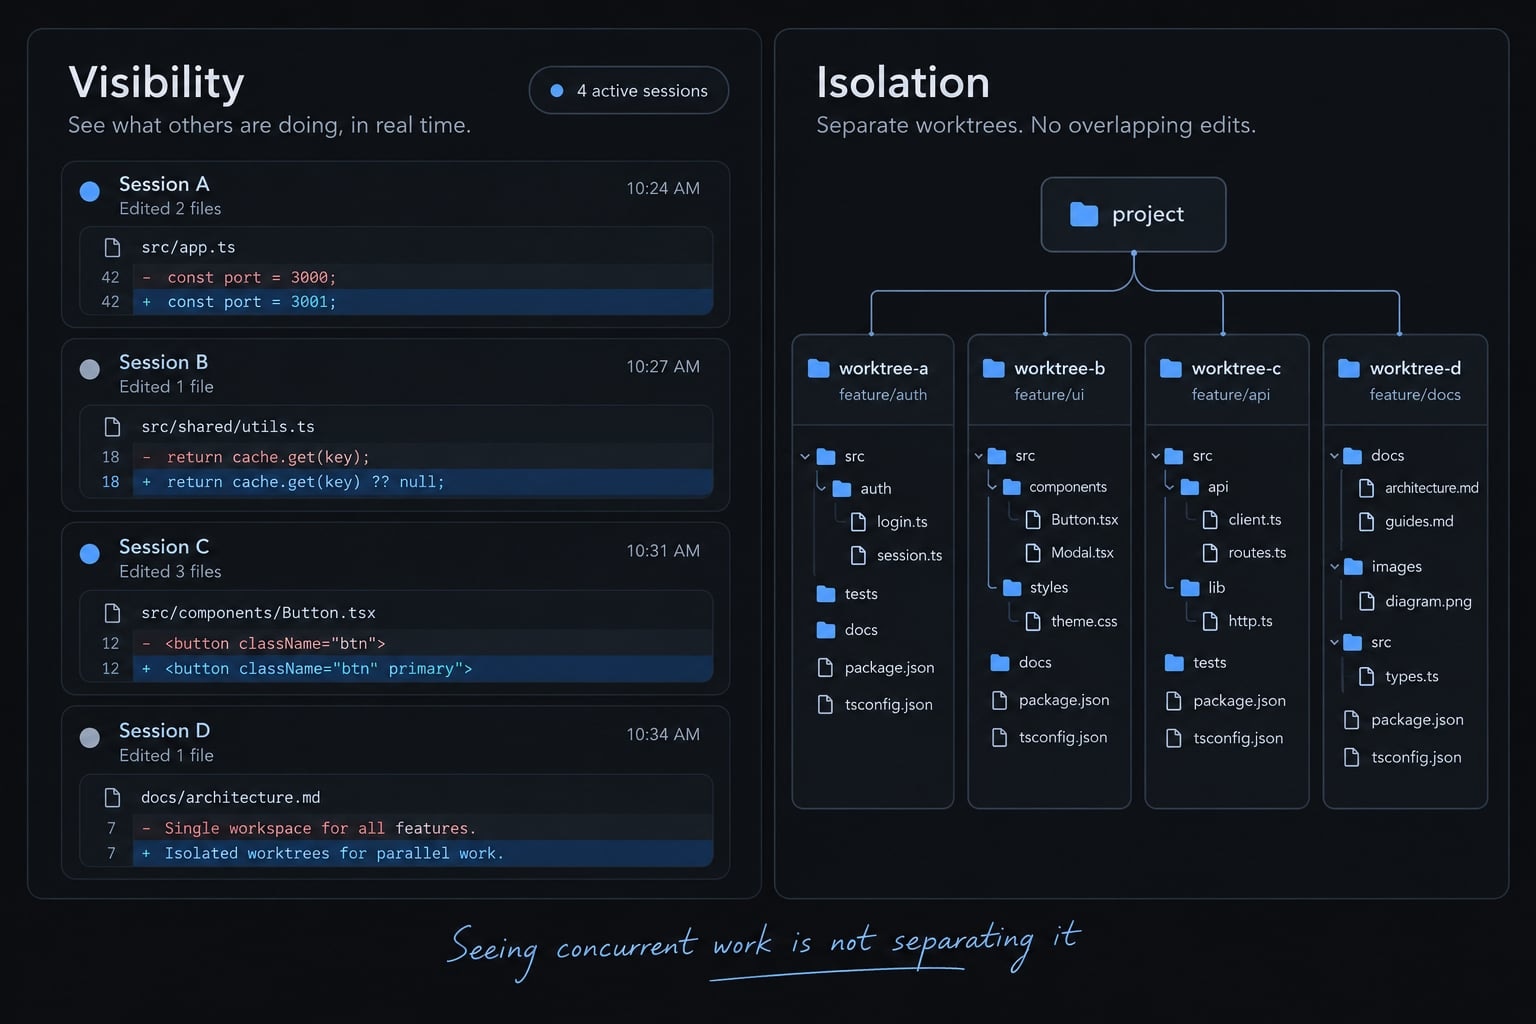
Task: Select the worktree-d folder icon
Action: tap(1348, 368)
